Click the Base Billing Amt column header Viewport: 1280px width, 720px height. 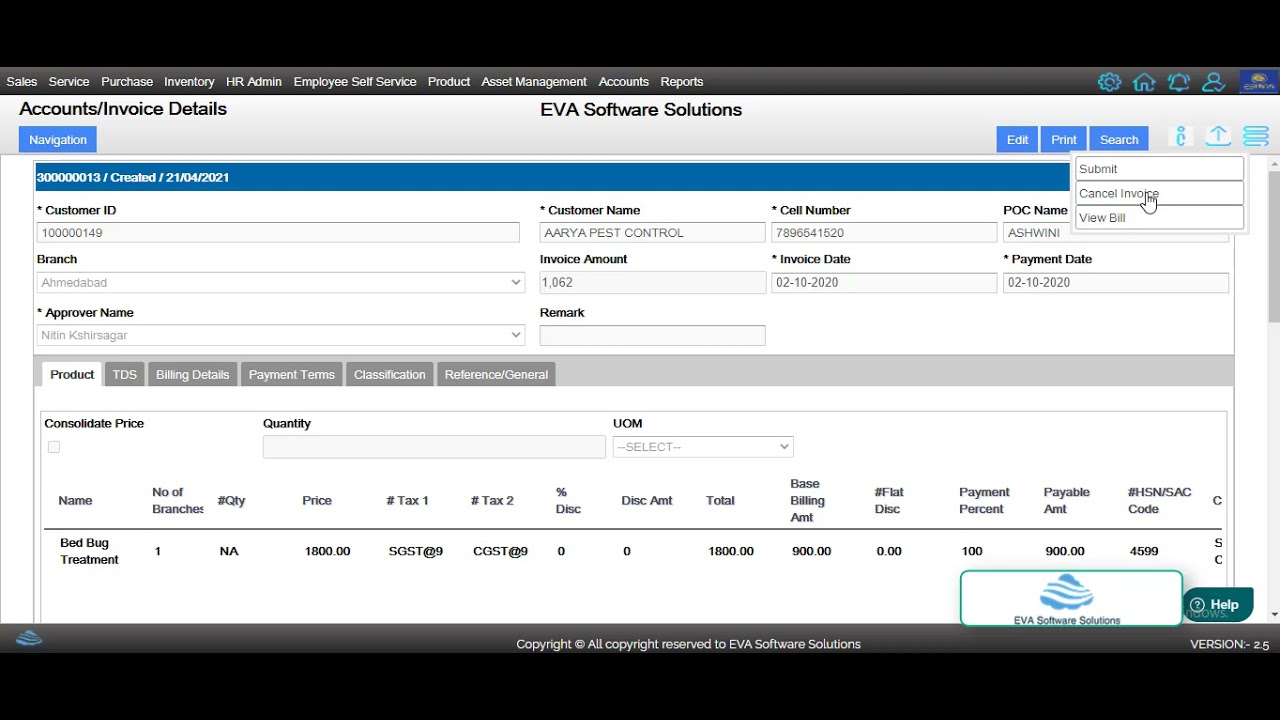(808, 500)
